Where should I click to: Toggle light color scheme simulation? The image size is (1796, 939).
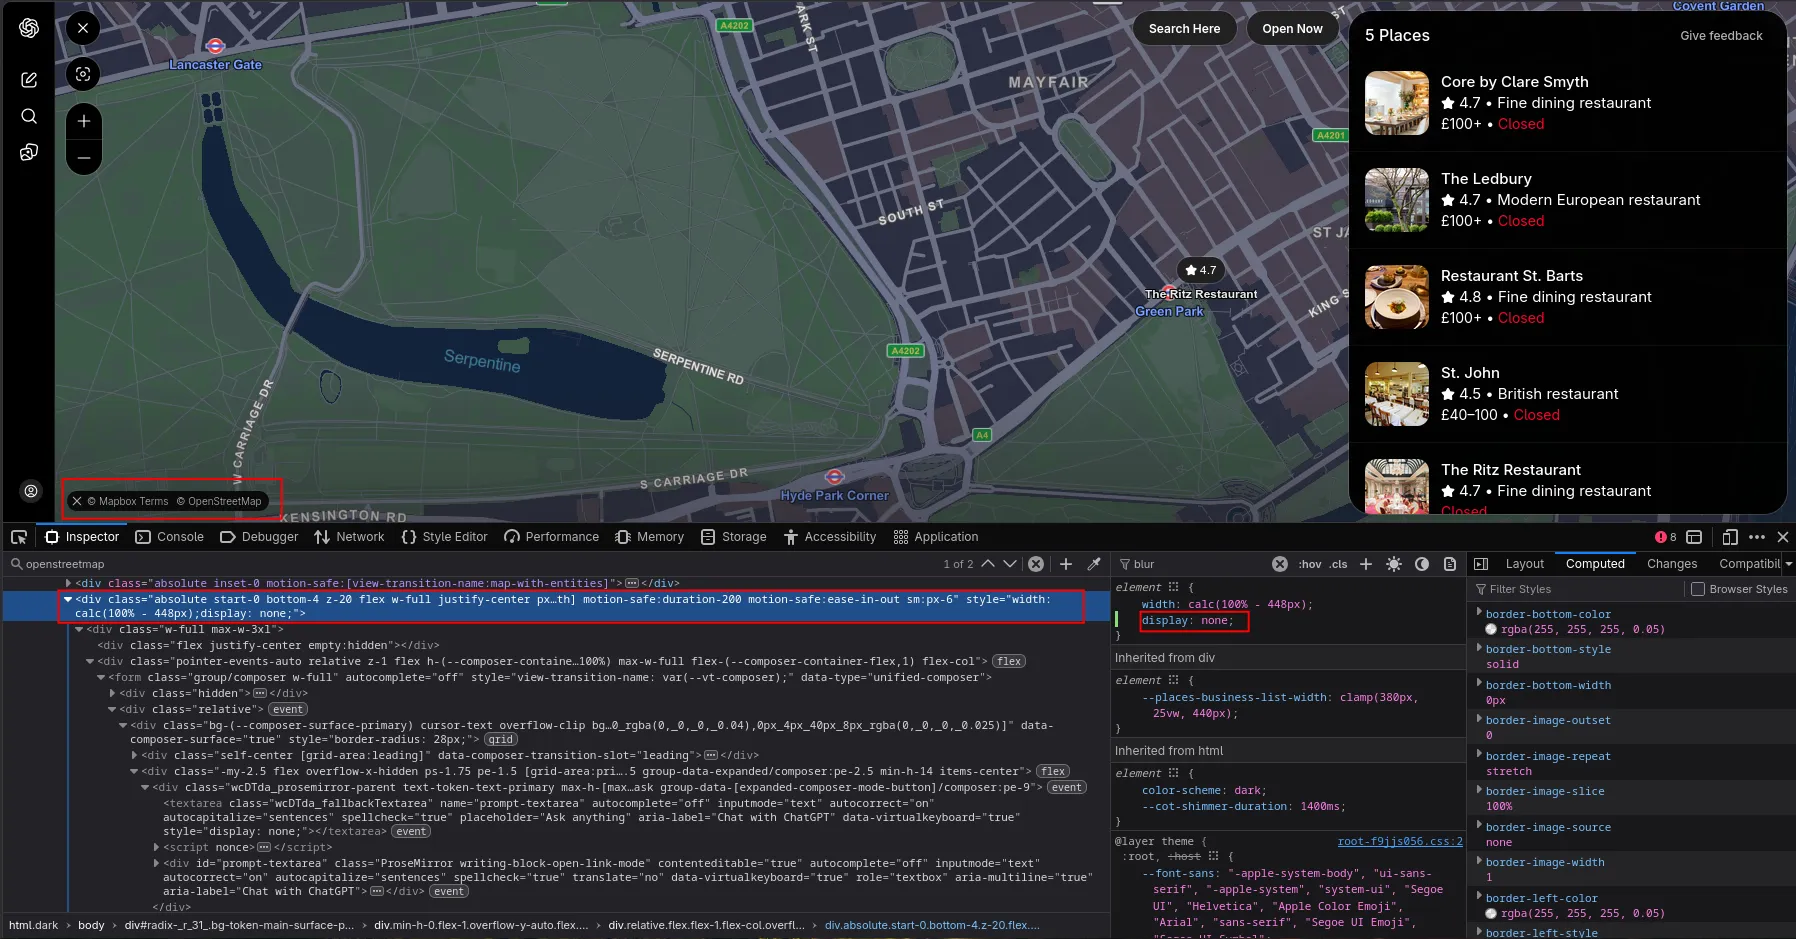tap(1394, 564)
